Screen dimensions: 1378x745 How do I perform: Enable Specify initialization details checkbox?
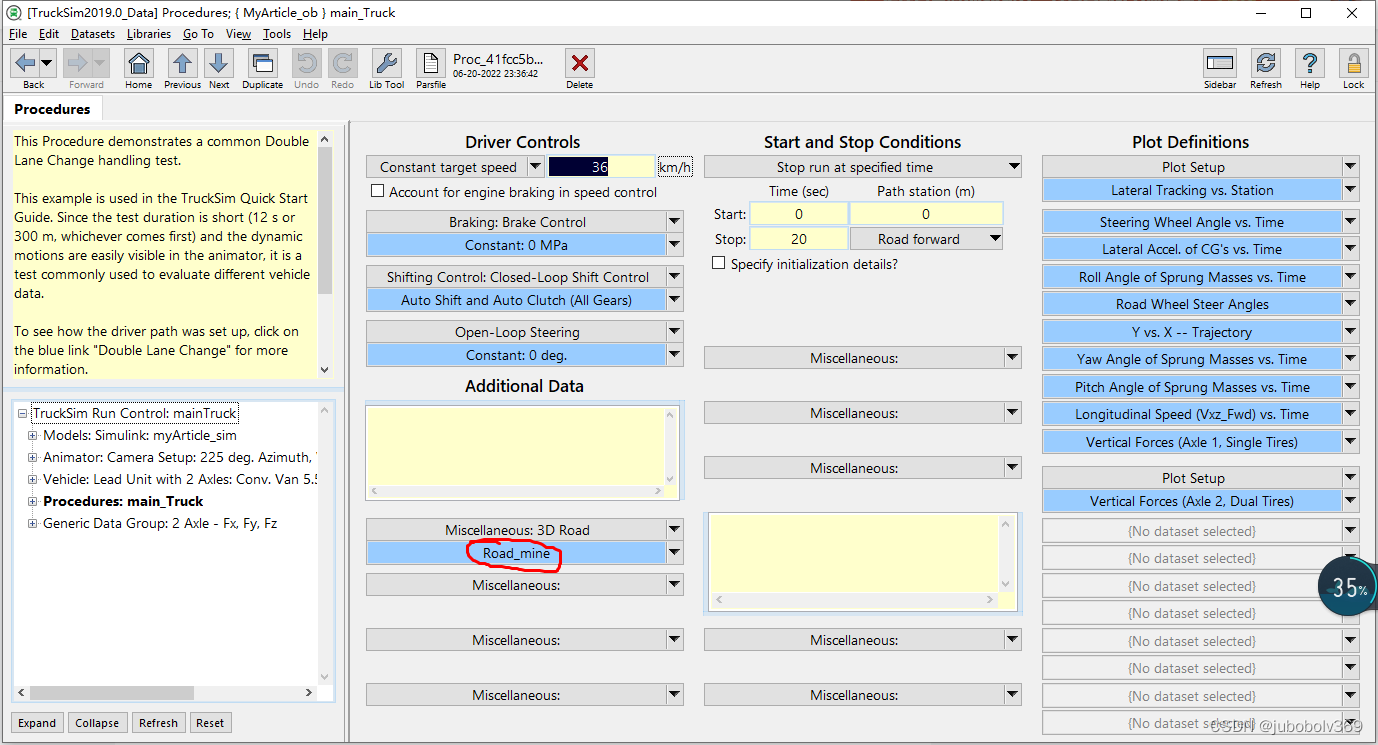click(x=718, y=264)
